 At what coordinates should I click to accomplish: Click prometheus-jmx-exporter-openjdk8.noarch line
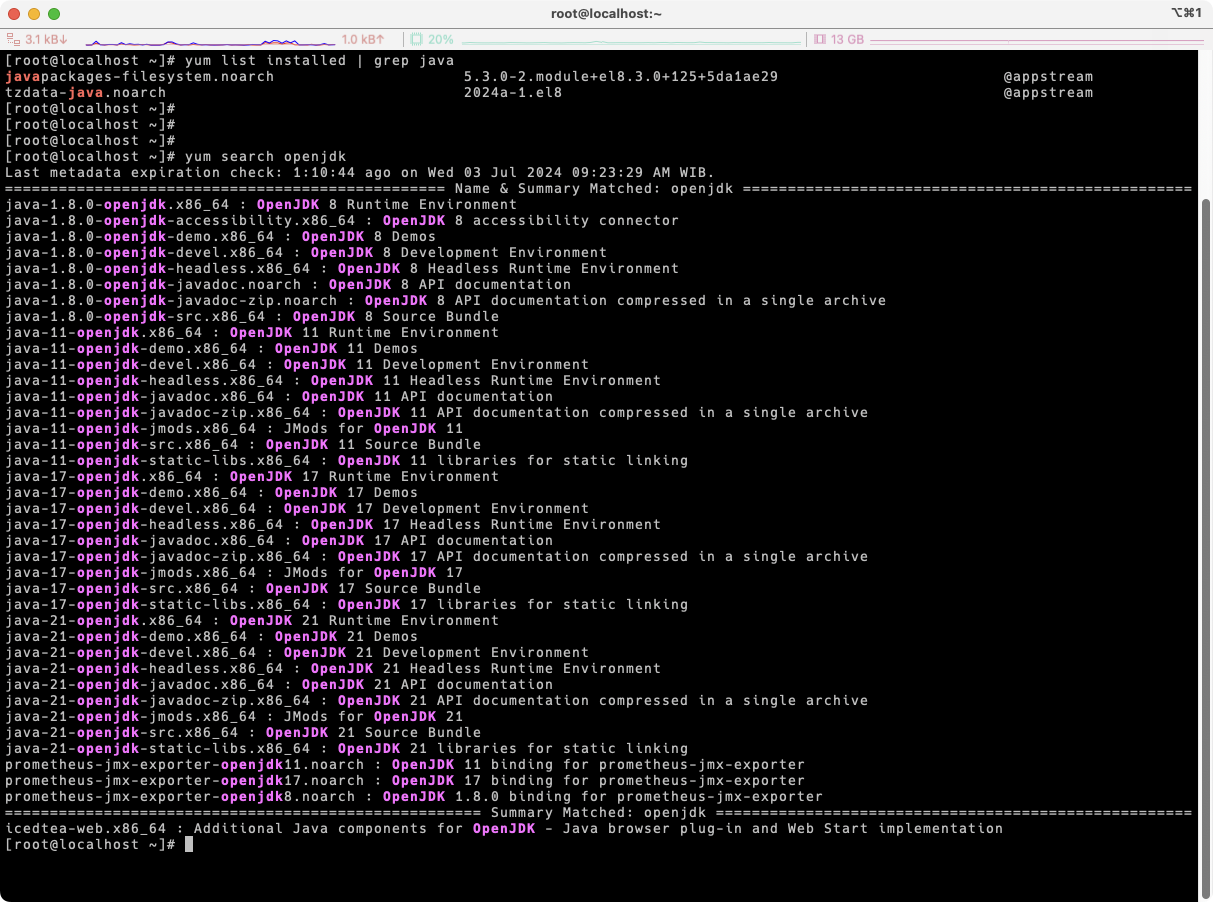[x=413, y=796]
